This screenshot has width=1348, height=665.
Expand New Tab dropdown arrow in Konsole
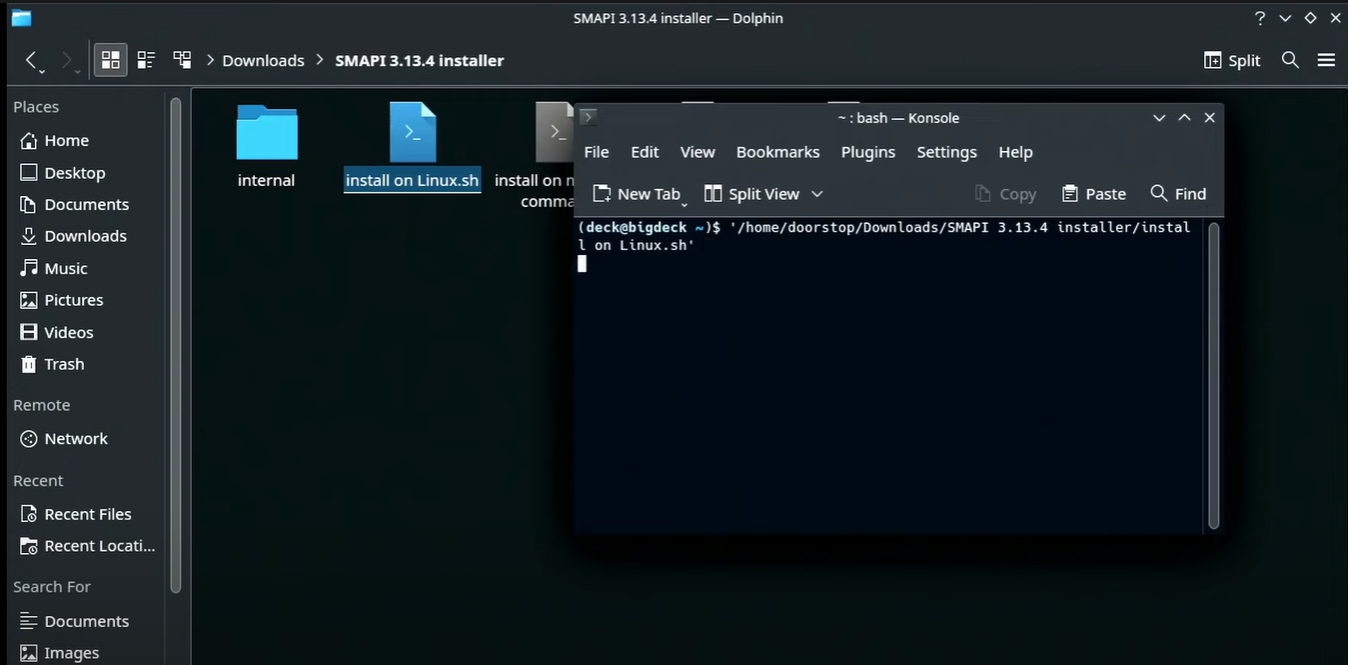pos(685,203)
